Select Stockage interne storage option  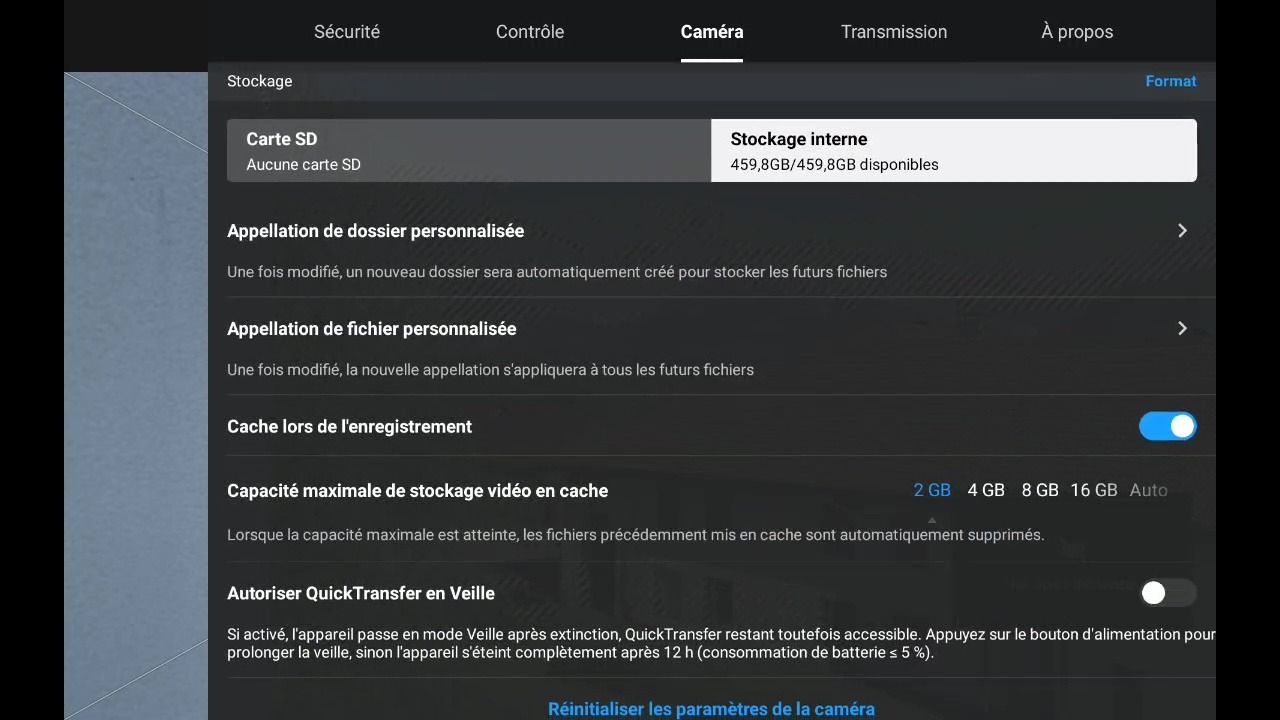[x=954, y=151]
